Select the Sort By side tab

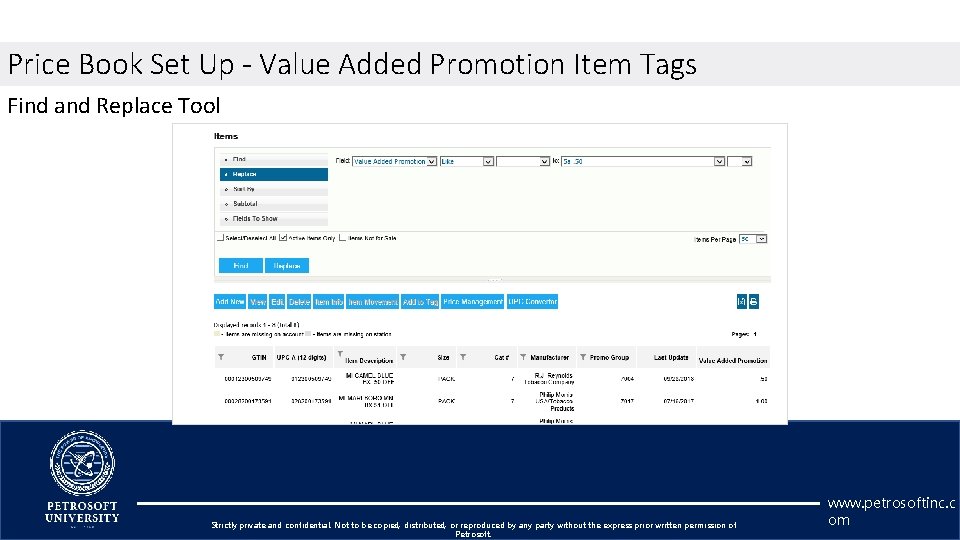[x=274, y=189]
